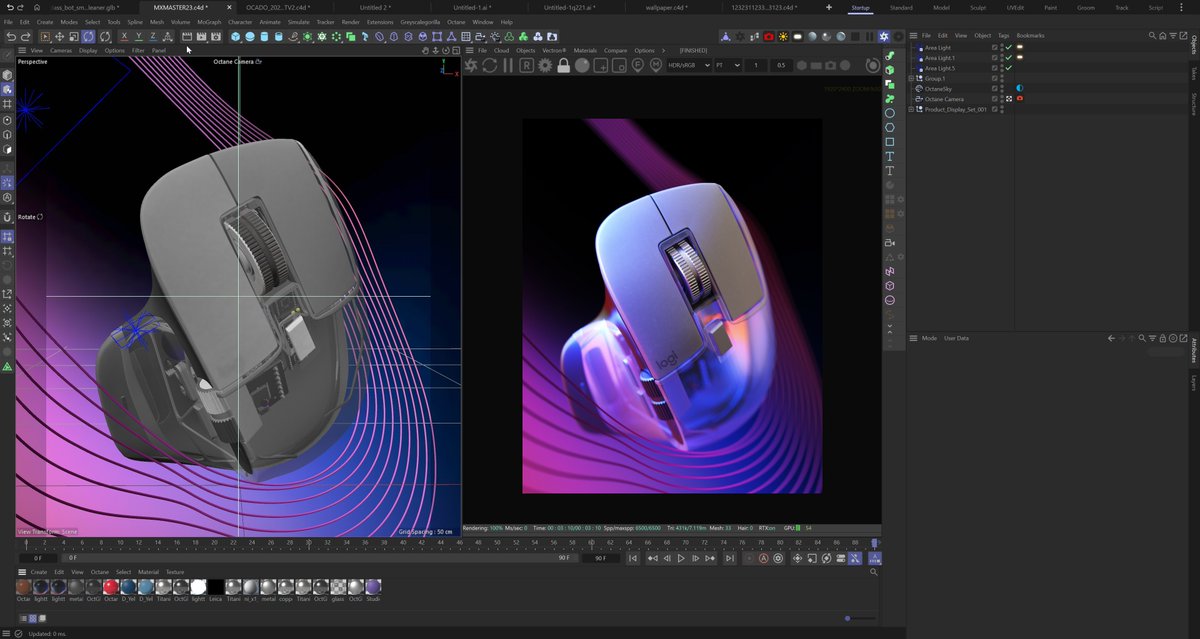
Task: Select the red Octane material swatch
Action: point(111,587)
